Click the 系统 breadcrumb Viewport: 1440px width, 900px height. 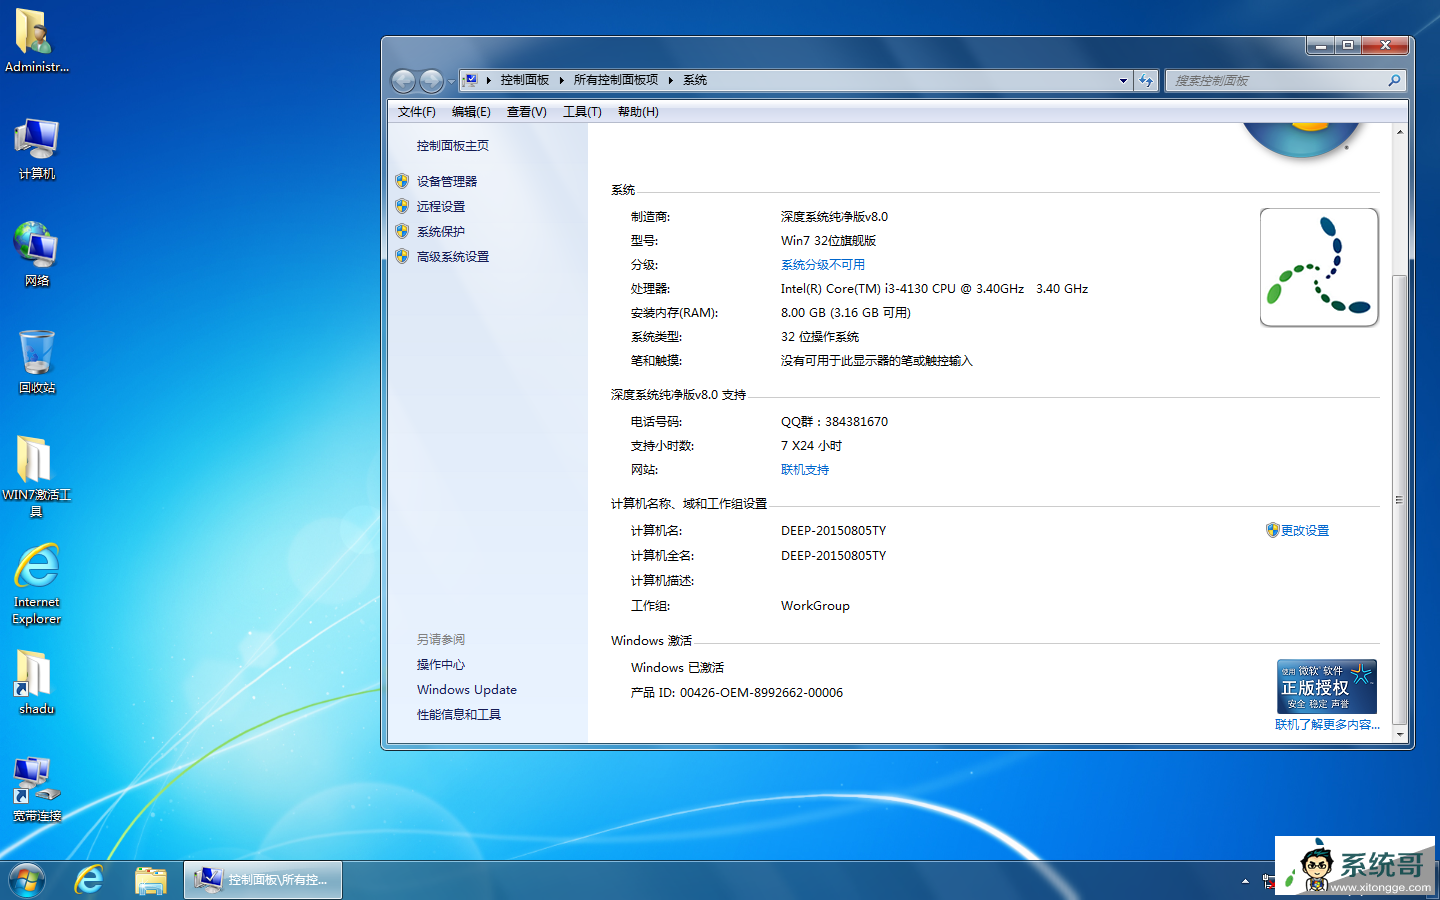(695, 80)
